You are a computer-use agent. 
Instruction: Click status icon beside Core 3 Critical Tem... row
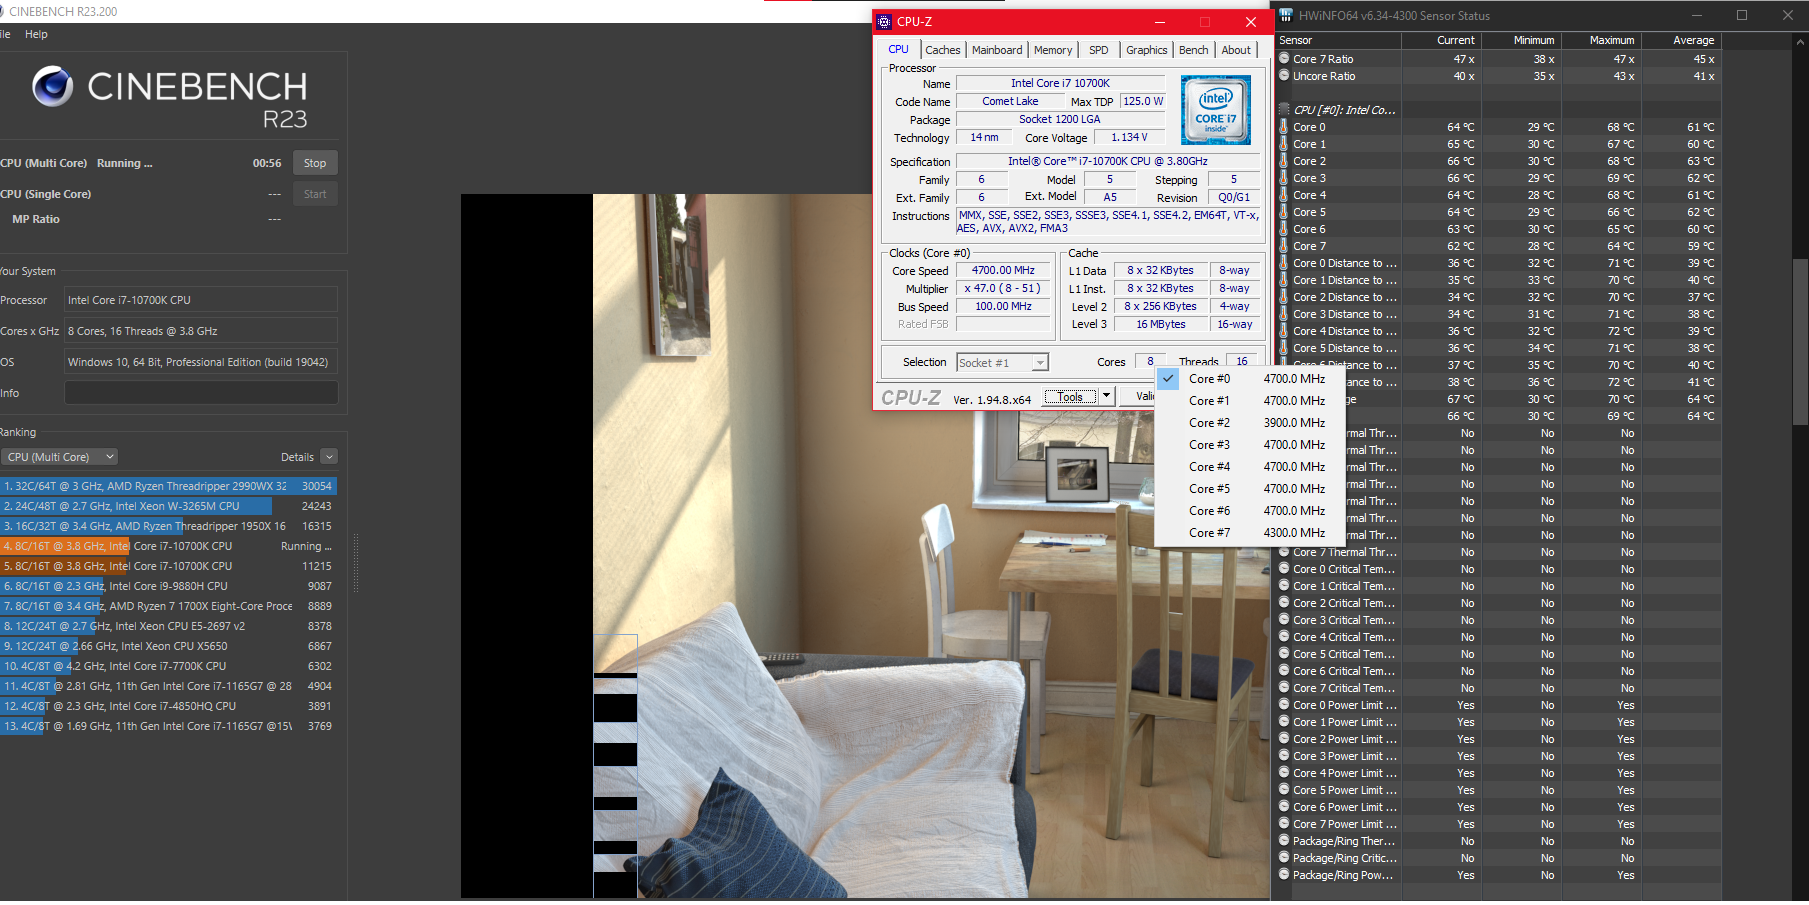click(x=1284, y=620)
